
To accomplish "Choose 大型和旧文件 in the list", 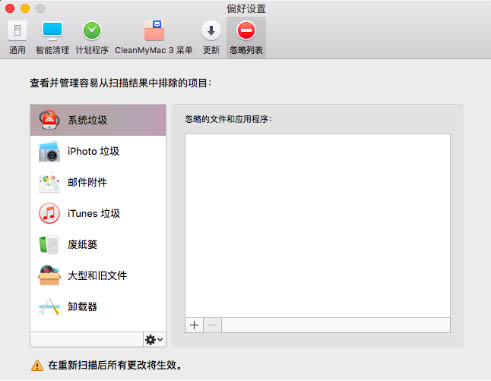I will pyautogui.click(x=98, y=275).
